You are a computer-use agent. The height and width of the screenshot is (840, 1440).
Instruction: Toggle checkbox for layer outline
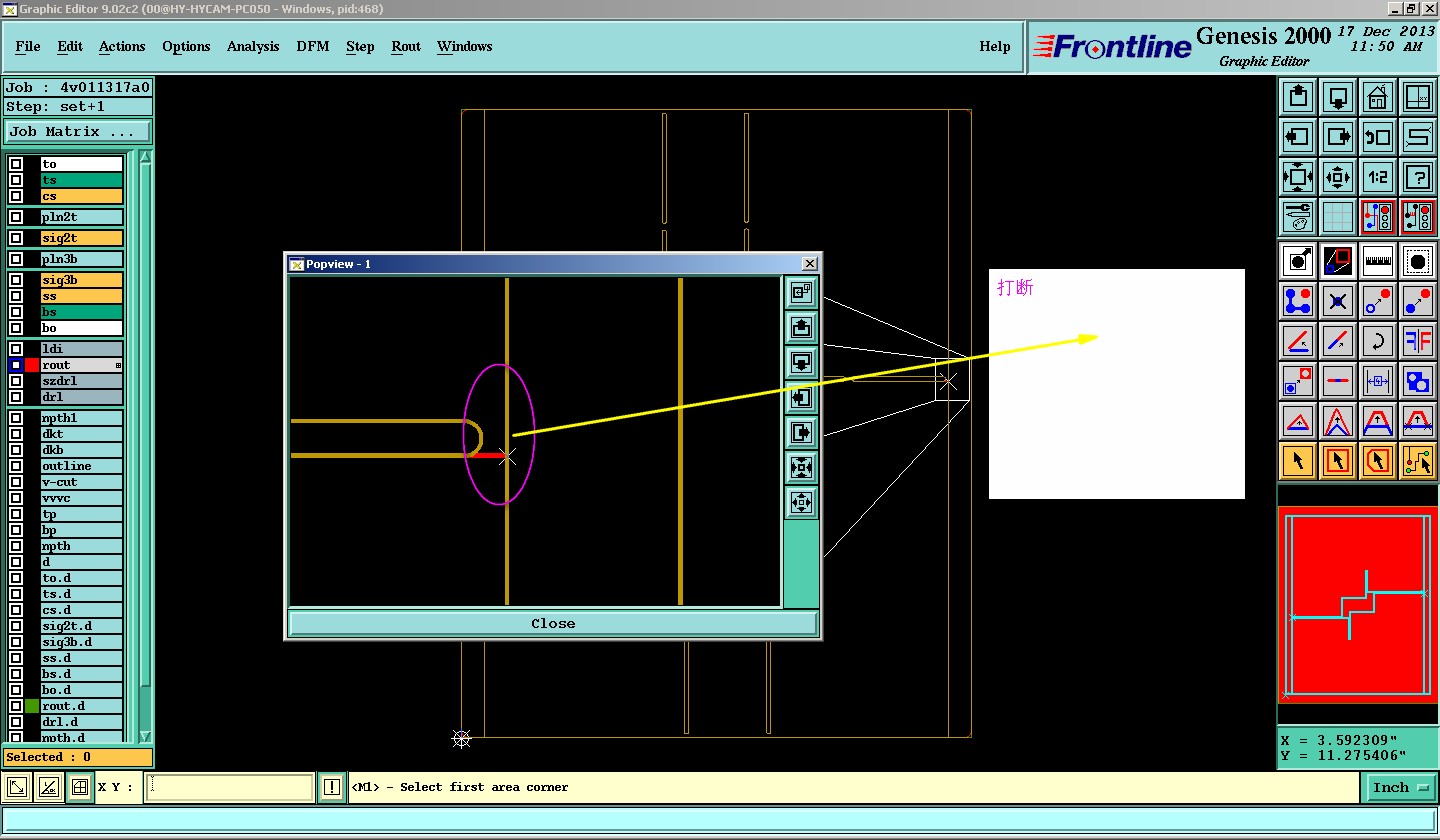pyautogui.click(x=16, y=466)
